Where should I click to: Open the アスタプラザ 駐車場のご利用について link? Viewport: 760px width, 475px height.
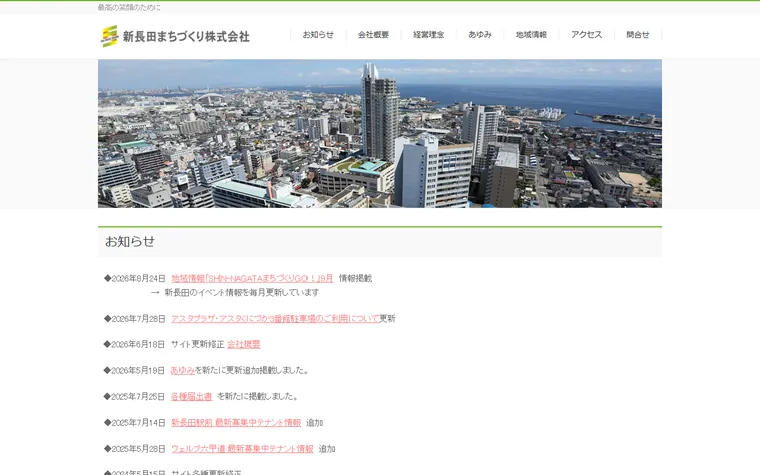275,318
